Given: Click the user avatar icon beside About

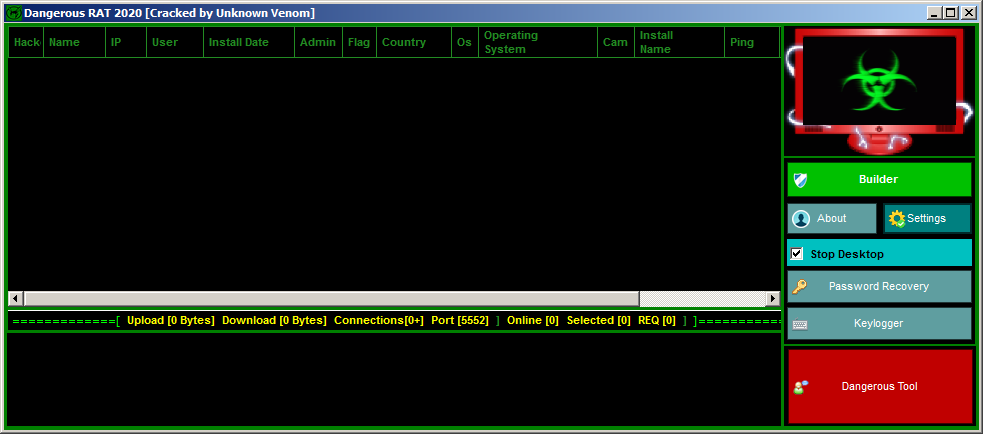Looking at the screenshot, I should [x=800, y=219].
